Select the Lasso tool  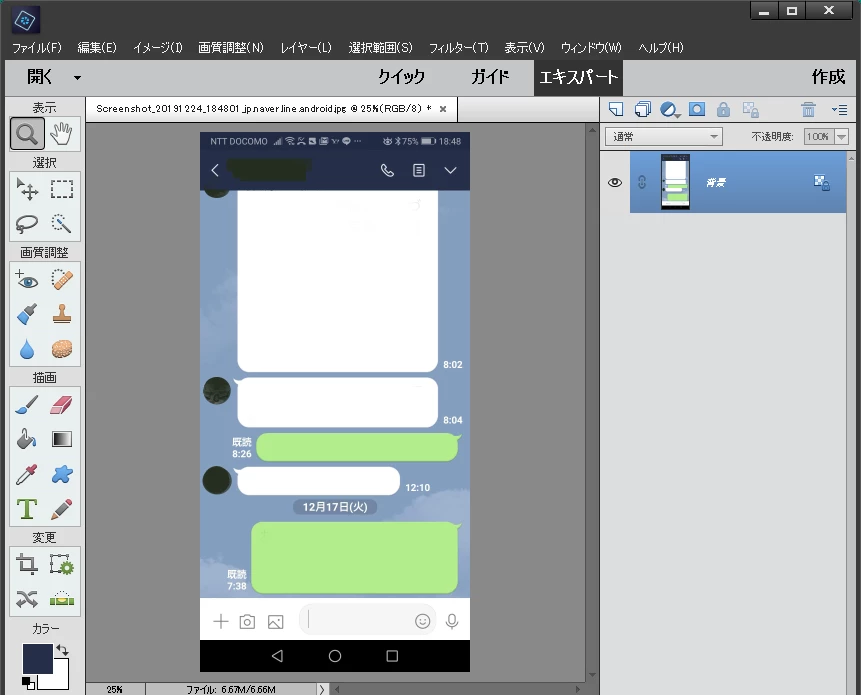point(27,224)
